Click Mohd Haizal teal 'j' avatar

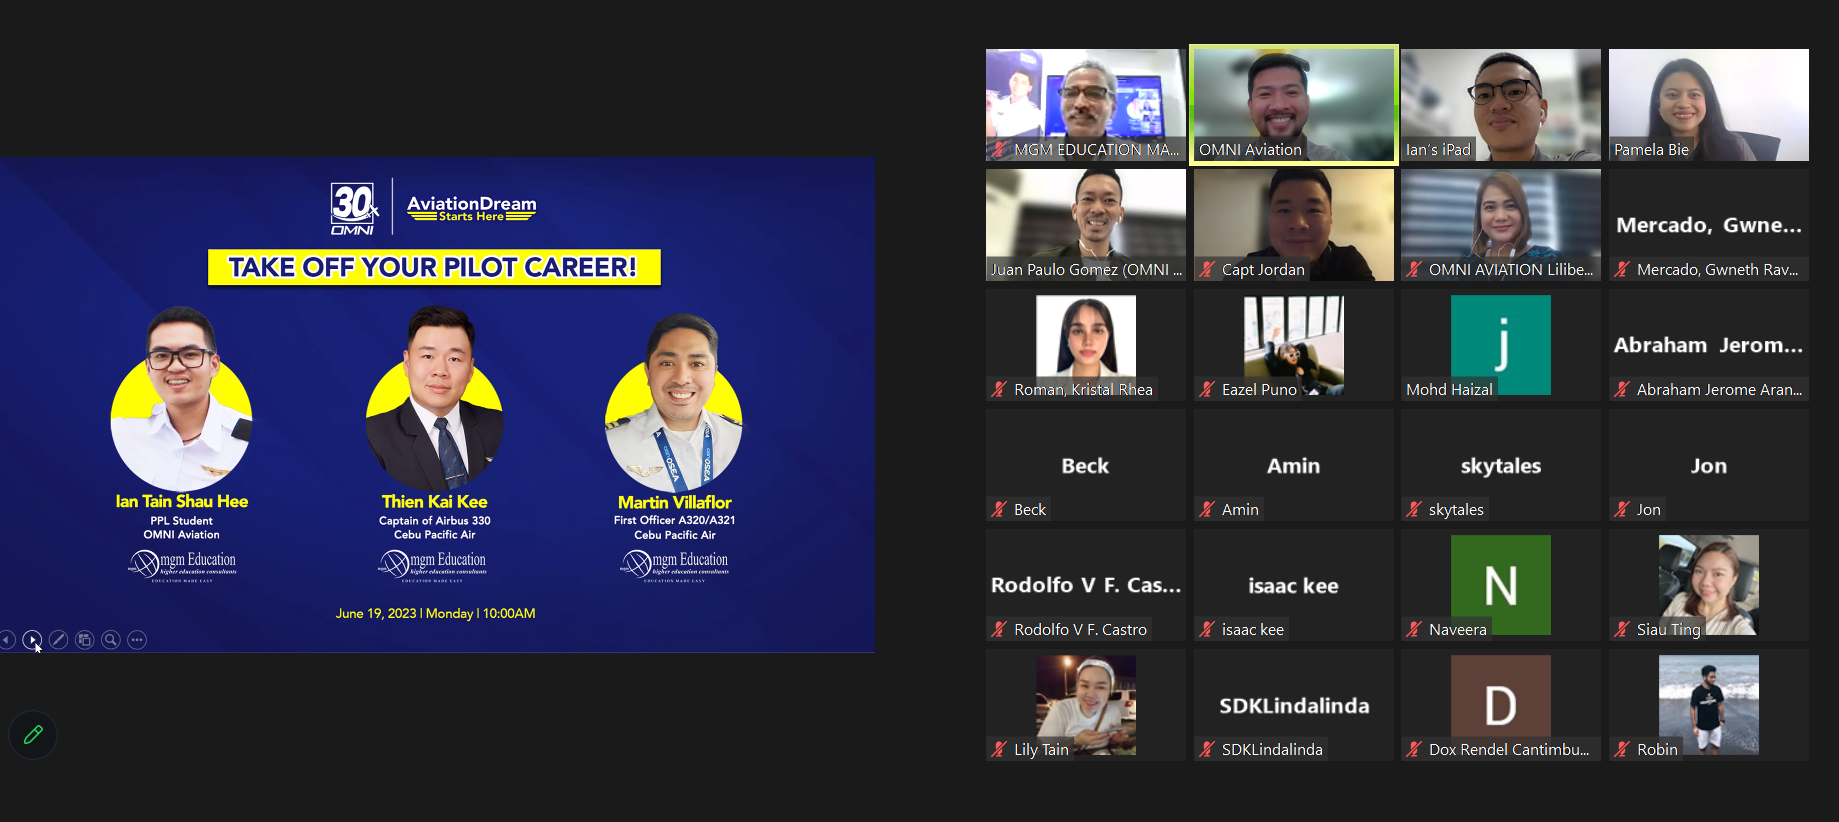tap(1501, 345)
